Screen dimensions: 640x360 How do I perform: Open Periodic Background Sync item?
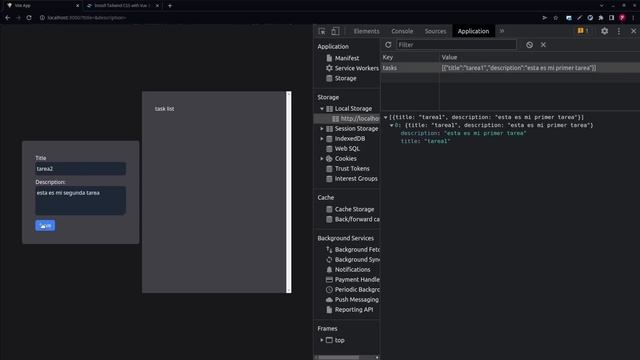point(353,289)
